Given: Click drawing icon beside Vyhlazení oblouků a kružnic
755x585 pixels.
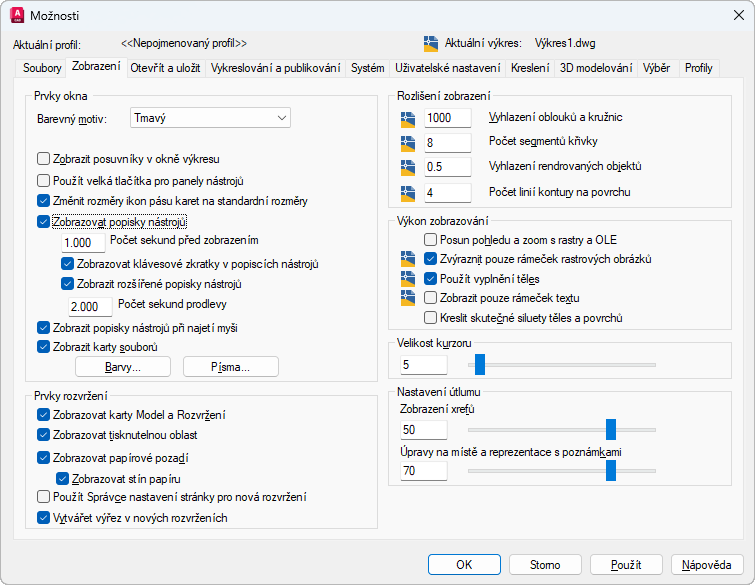Looking at the screenshot, I should pyautogui.click(x=408, y=119).
